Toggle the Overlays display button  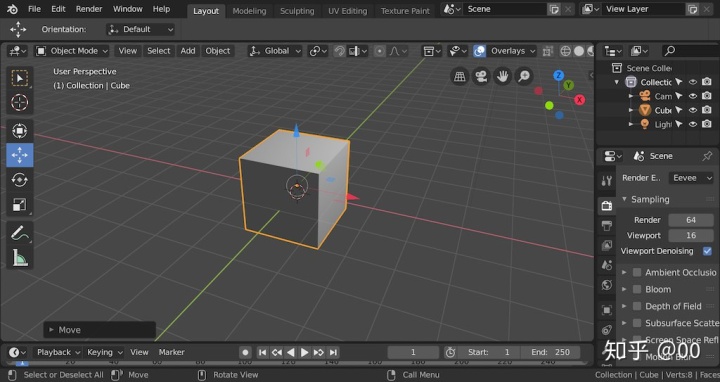tap(479, 51)
